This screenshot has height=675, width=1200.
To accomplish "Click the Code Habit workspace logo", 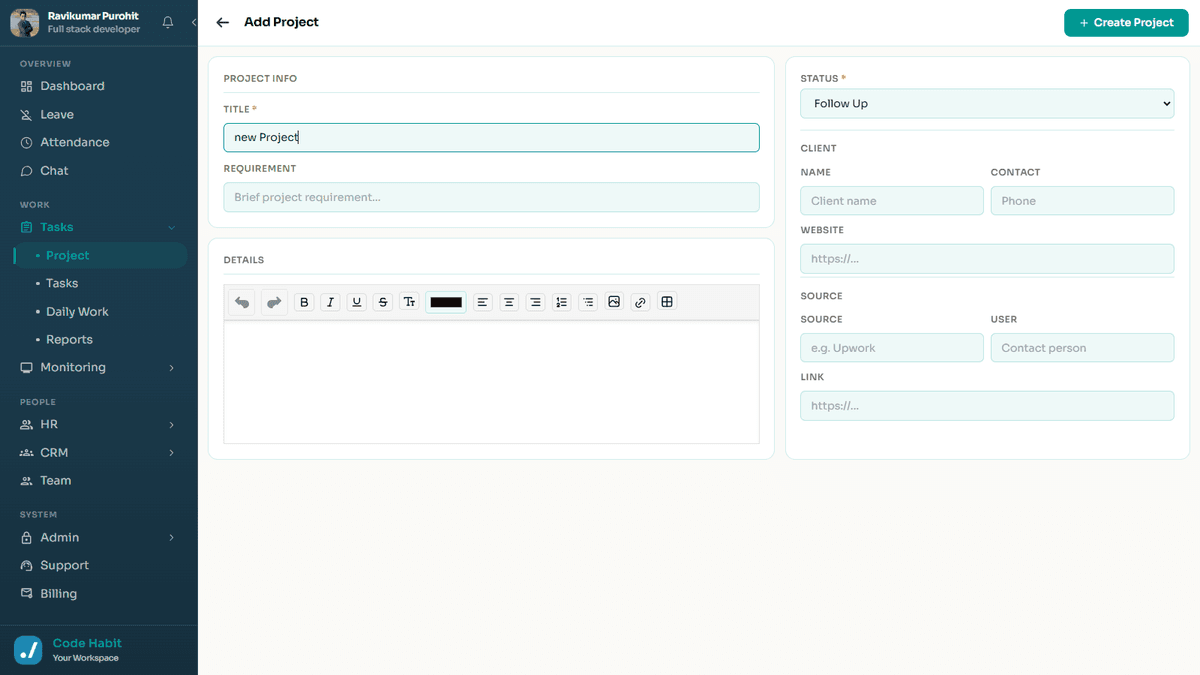I will coord(28,650).
